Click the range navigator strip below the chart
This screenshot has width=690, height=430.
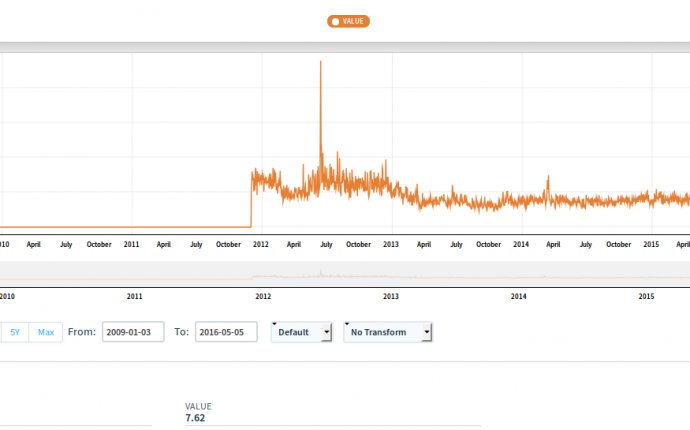tap(345, 274)
